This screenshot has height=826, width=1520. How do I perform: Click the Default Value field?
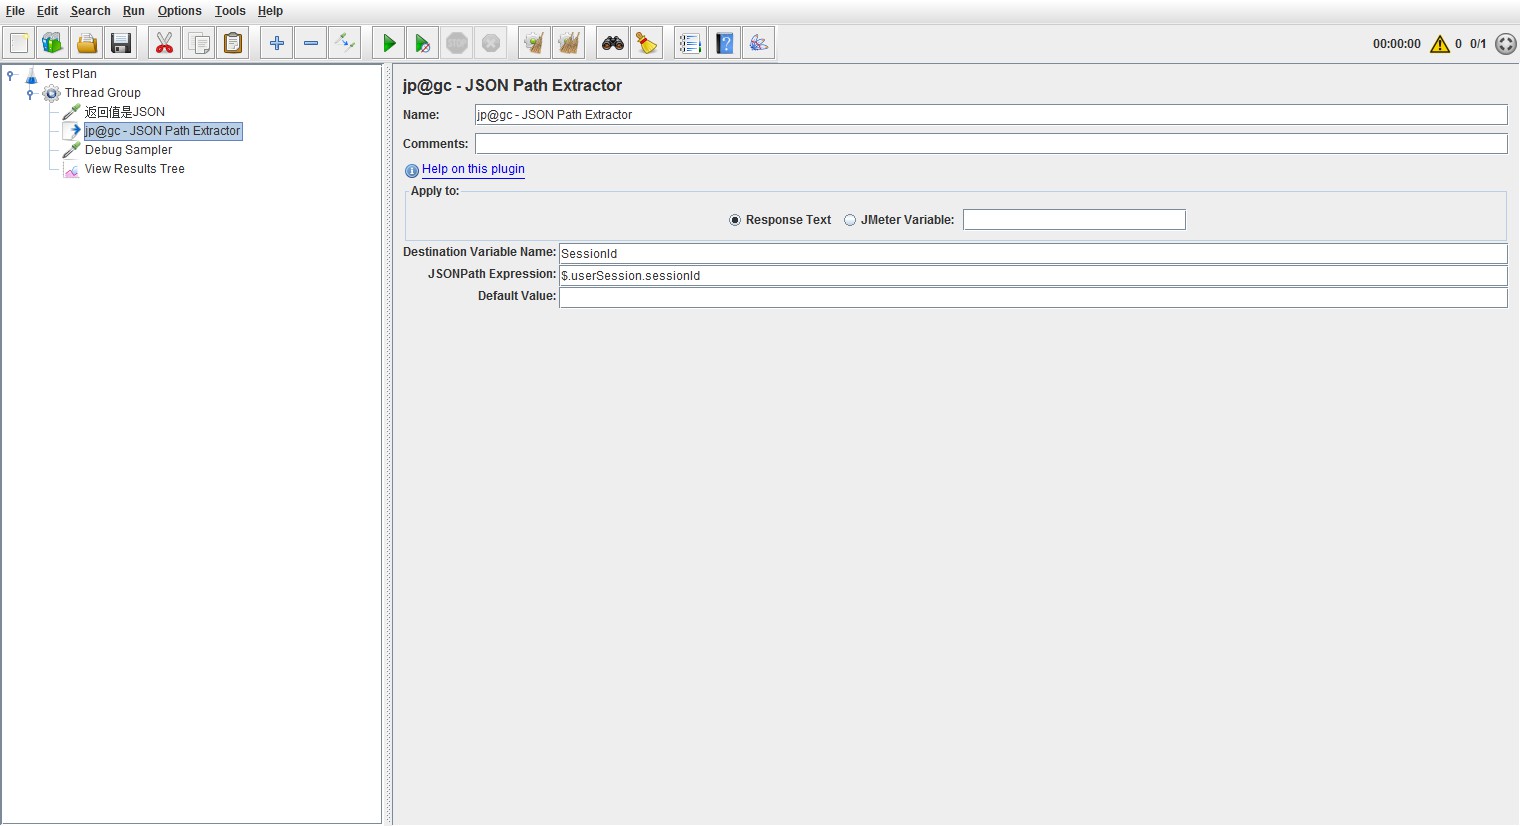click(x=1033, y=298)
